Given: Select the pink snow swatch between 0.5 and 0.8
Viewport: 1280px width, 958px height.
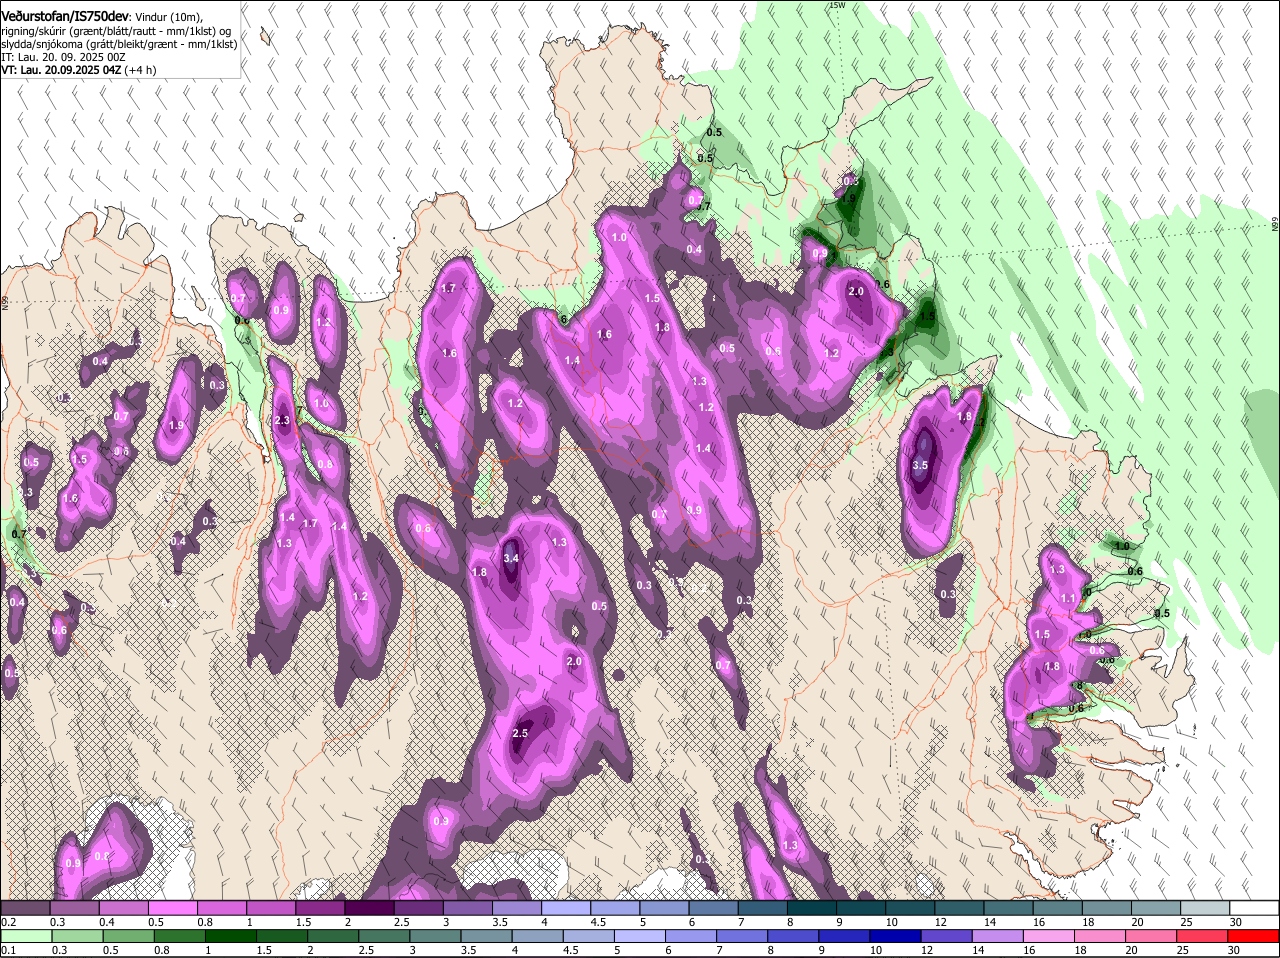Looking at the screenshot, I should coord(172,908).
